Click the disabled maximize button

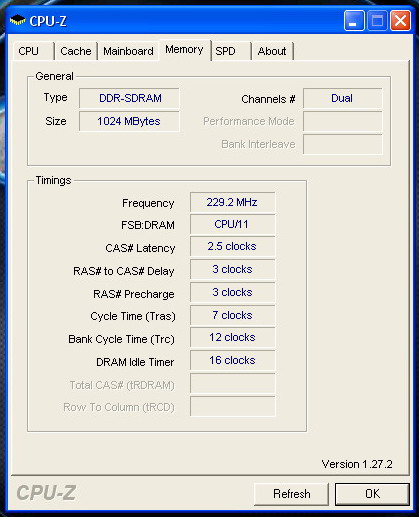[377, 21]
